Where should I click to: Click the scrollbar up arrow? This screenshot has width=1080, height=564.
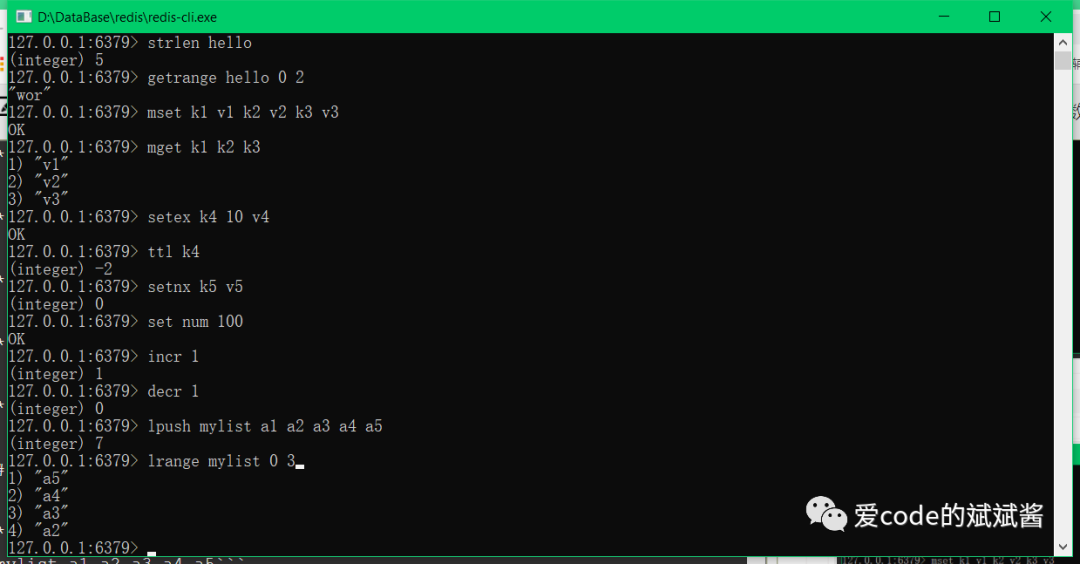(x=1062, y=42)
